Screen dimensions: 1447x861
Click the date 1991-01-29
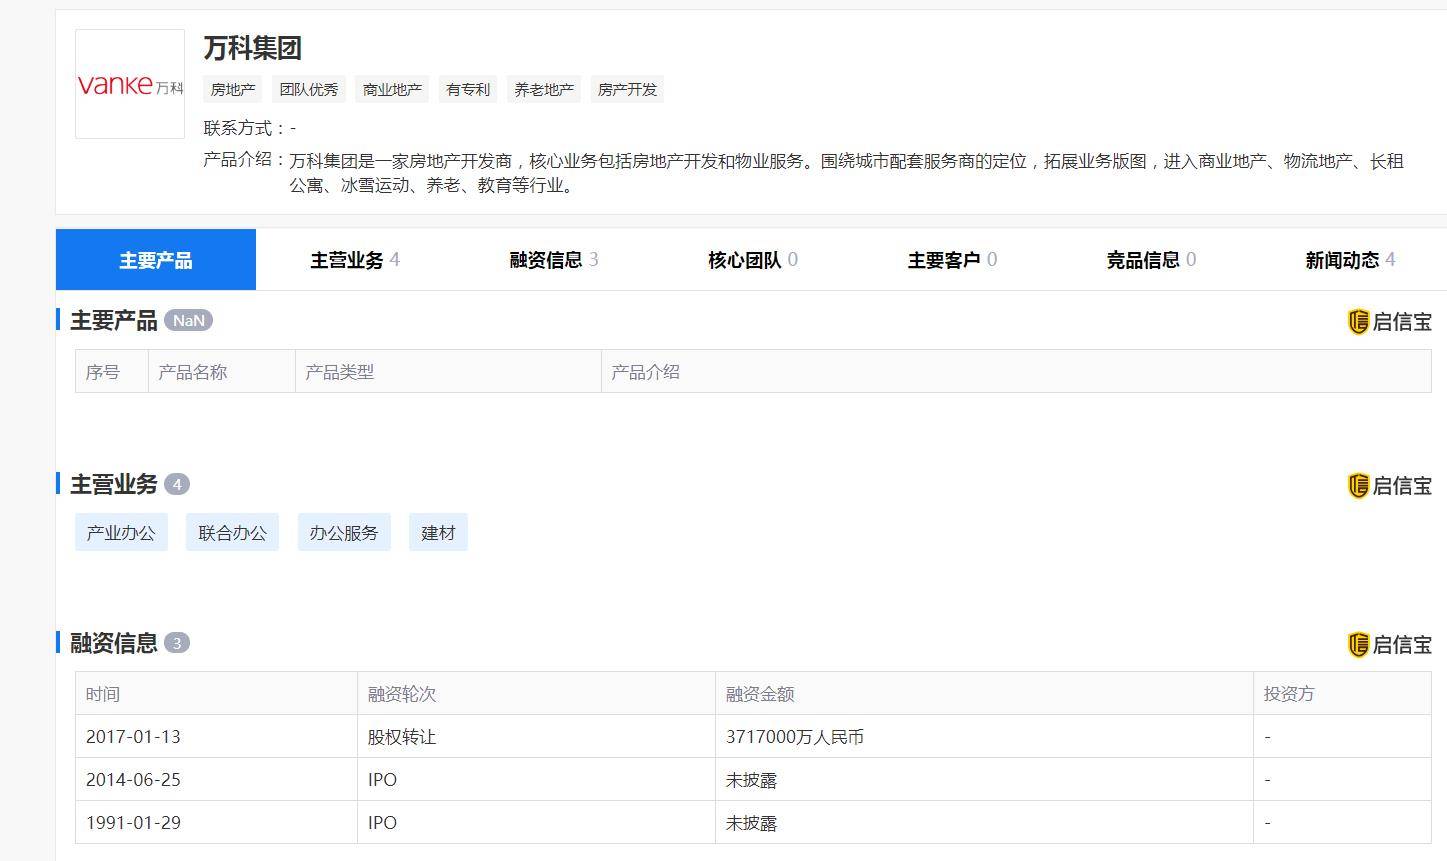[133, 823]
